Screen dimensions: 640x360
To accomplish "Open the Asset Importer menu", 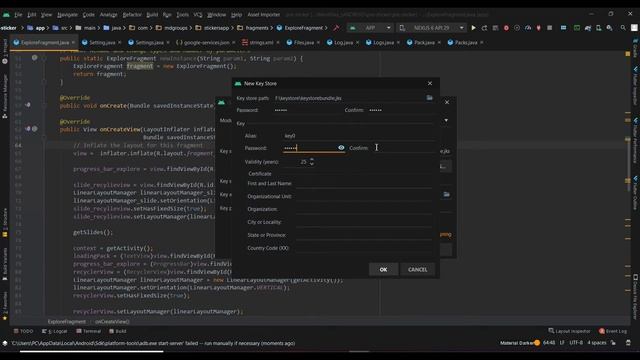I will [x=264, y=15].
